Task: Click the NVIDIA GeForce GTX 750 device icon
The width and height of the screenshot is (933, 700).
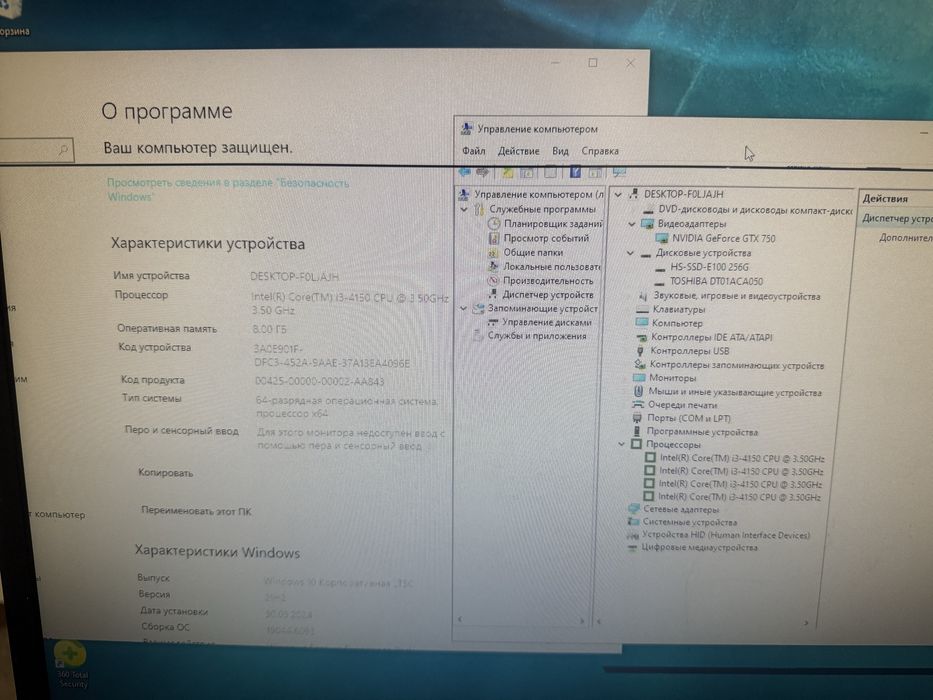Action: 661,238
